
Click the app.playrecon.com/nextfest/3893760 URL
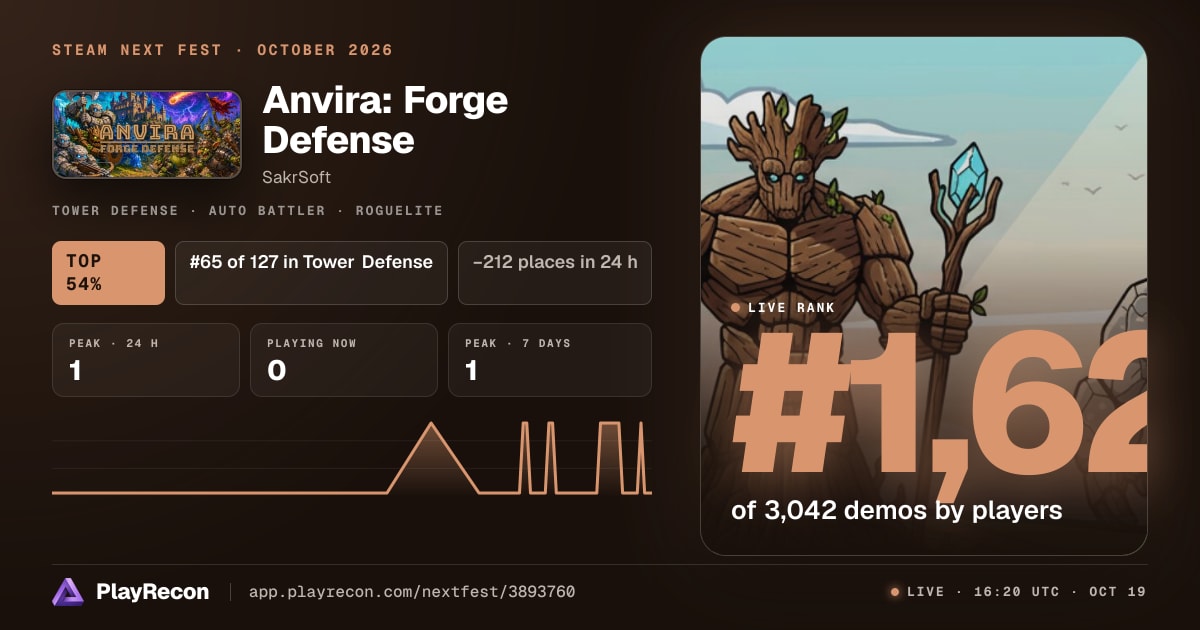click(x=412, y=592)
